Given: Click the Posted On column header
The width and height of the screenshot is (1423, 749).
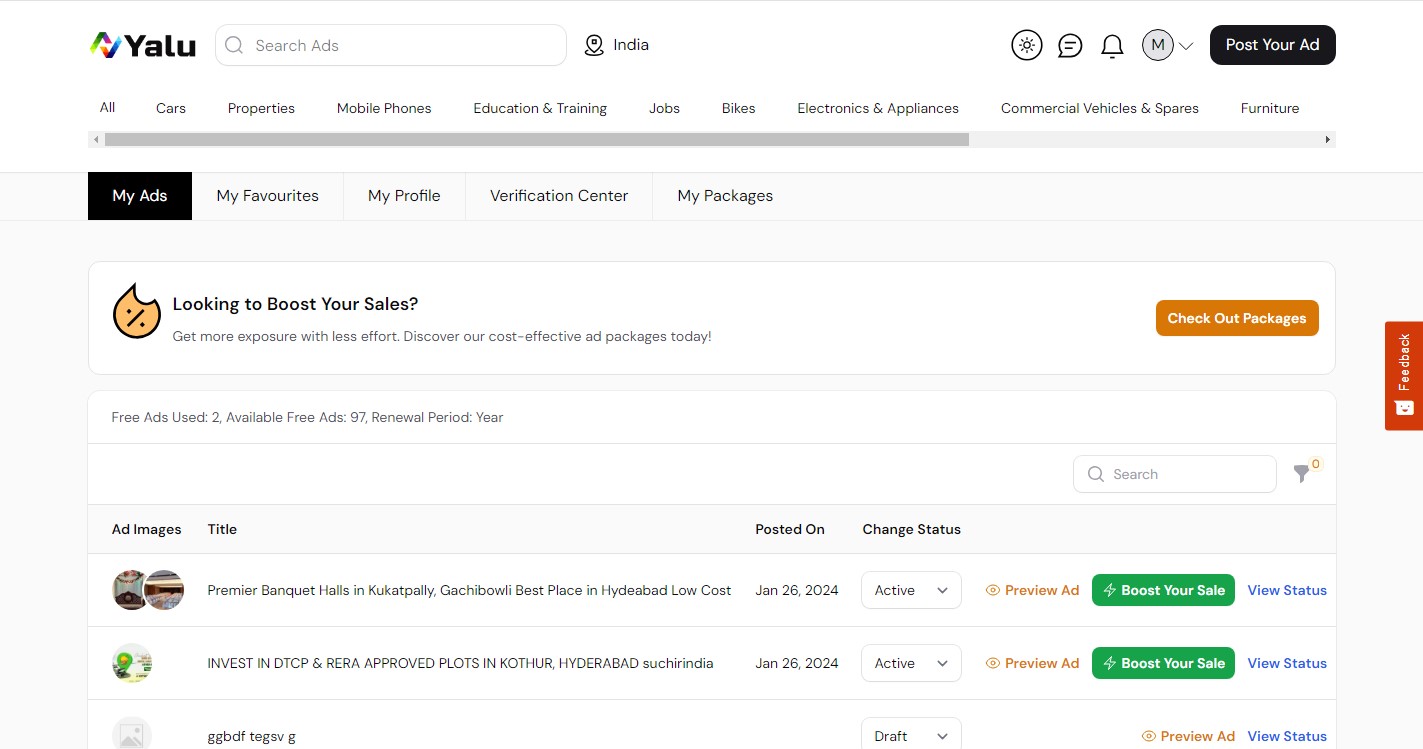Looking at the screenshot, I should point(790,529).
